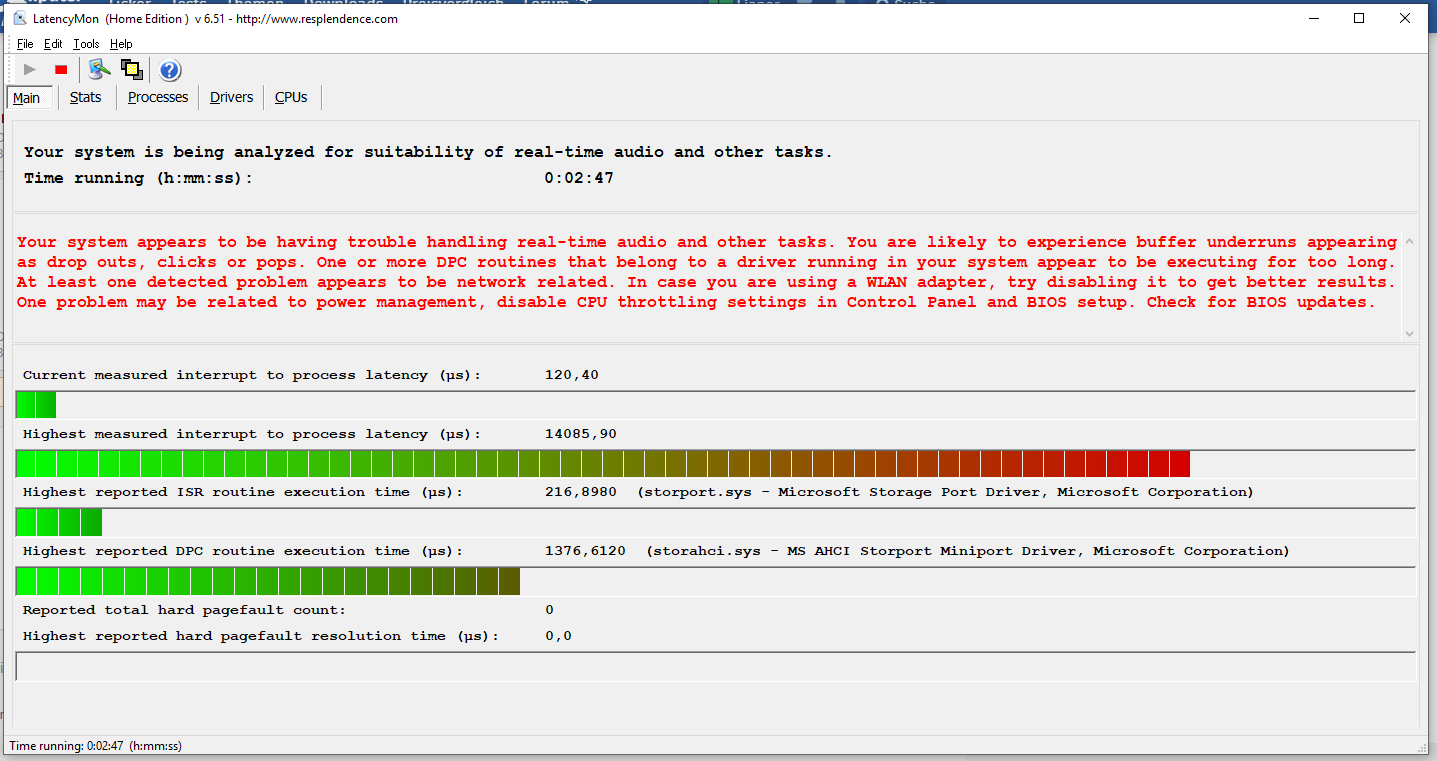Open options via the monitor-and-pencil toolbar icon
The image size is (1437, 761).
click(98, 69)
